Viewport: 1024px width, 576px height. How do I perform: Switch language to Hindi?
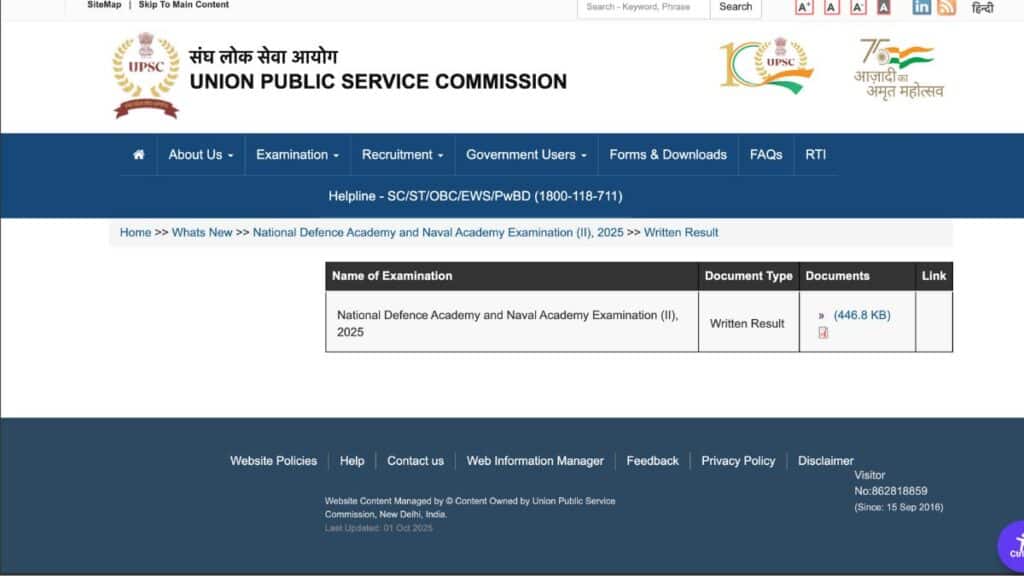[x=982, y=8]
